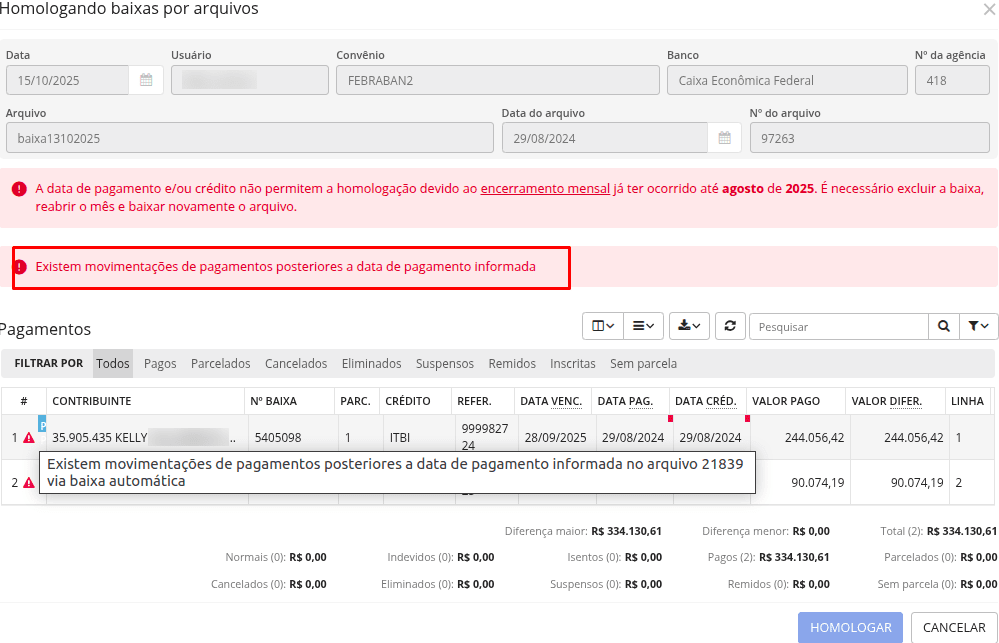Viewport: 999px width, 643px height.
Task: Switch to the Sem parcela filter tab
Action: coord(643,363)
